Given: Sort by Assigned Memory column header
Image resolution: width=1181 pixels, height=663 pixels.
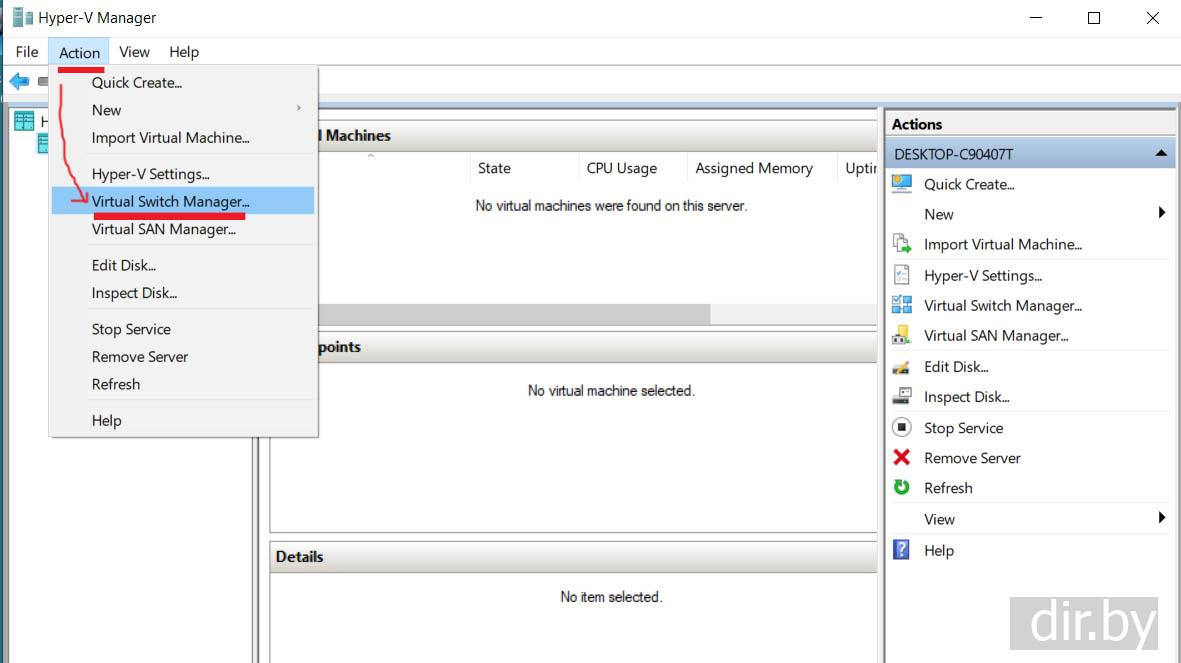Looking at the screenshot, I should point(761,168).
